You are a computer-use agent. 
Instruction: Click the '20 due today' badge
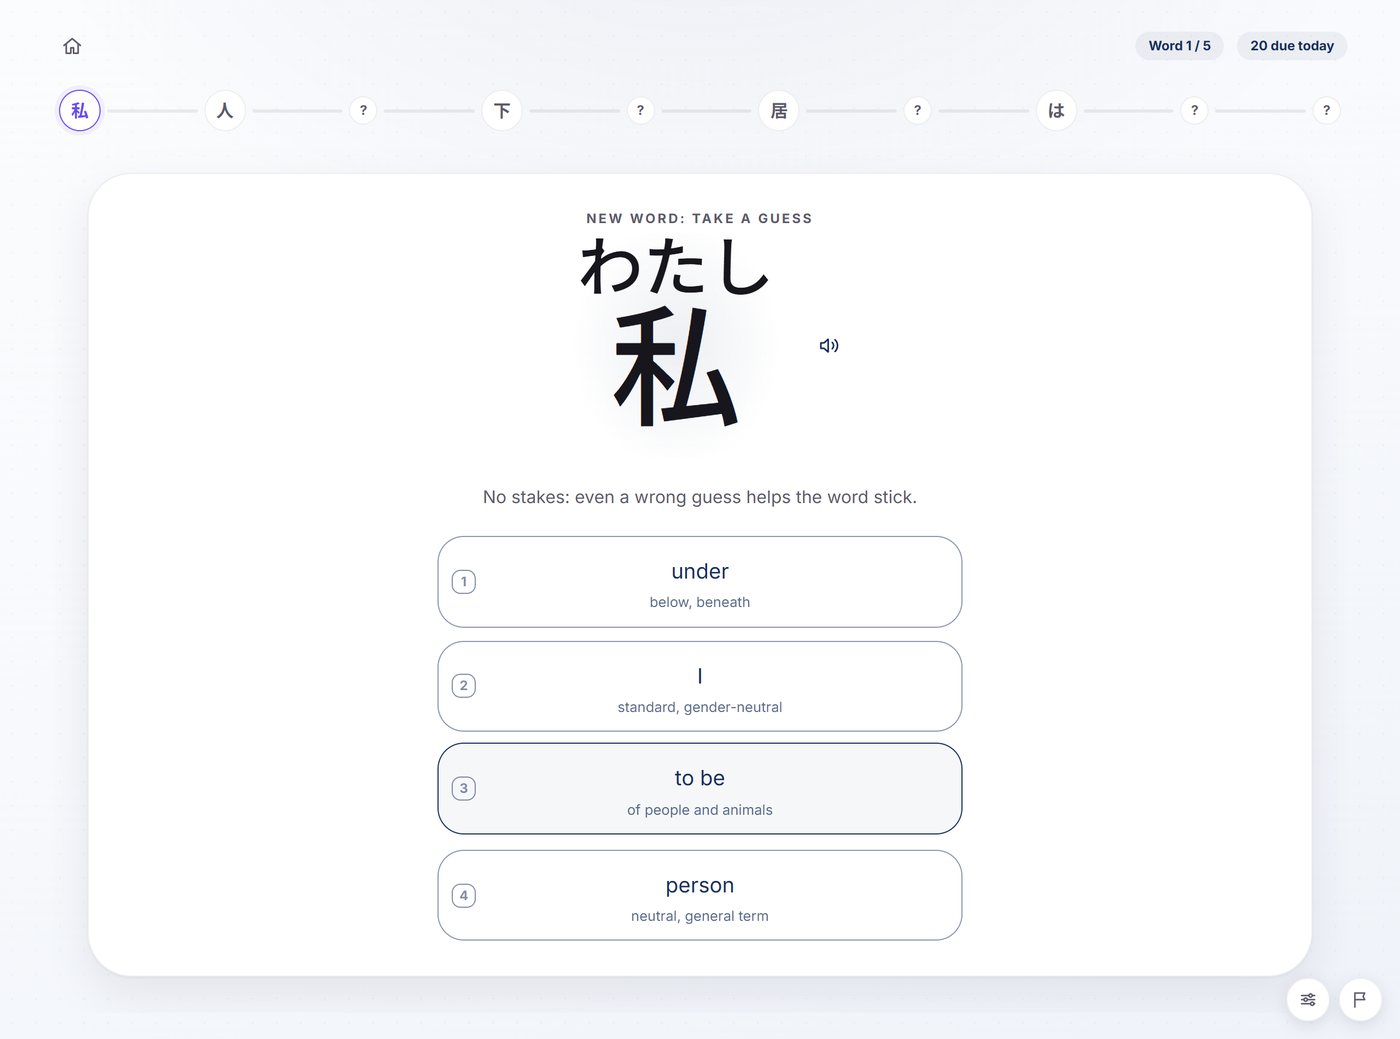[x=1292, y=46]
